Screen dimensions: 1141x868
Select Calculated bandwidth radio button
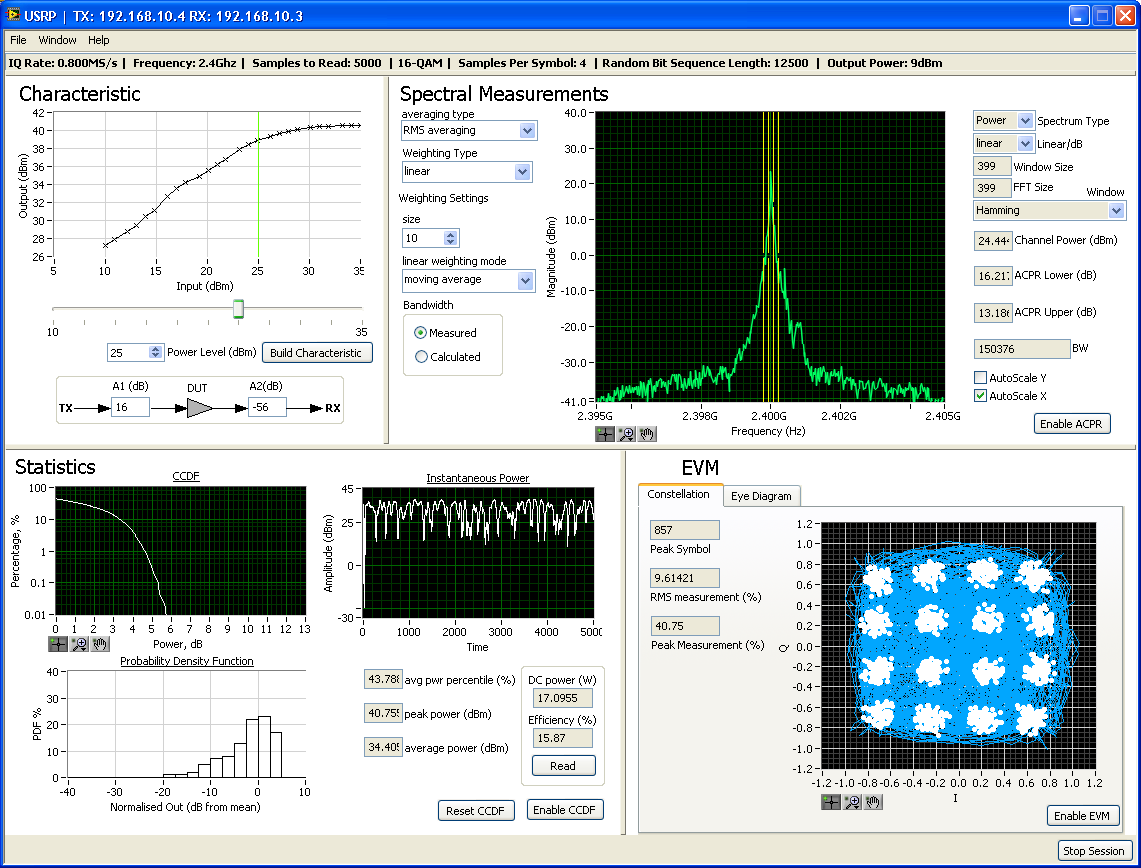[421, 357]
